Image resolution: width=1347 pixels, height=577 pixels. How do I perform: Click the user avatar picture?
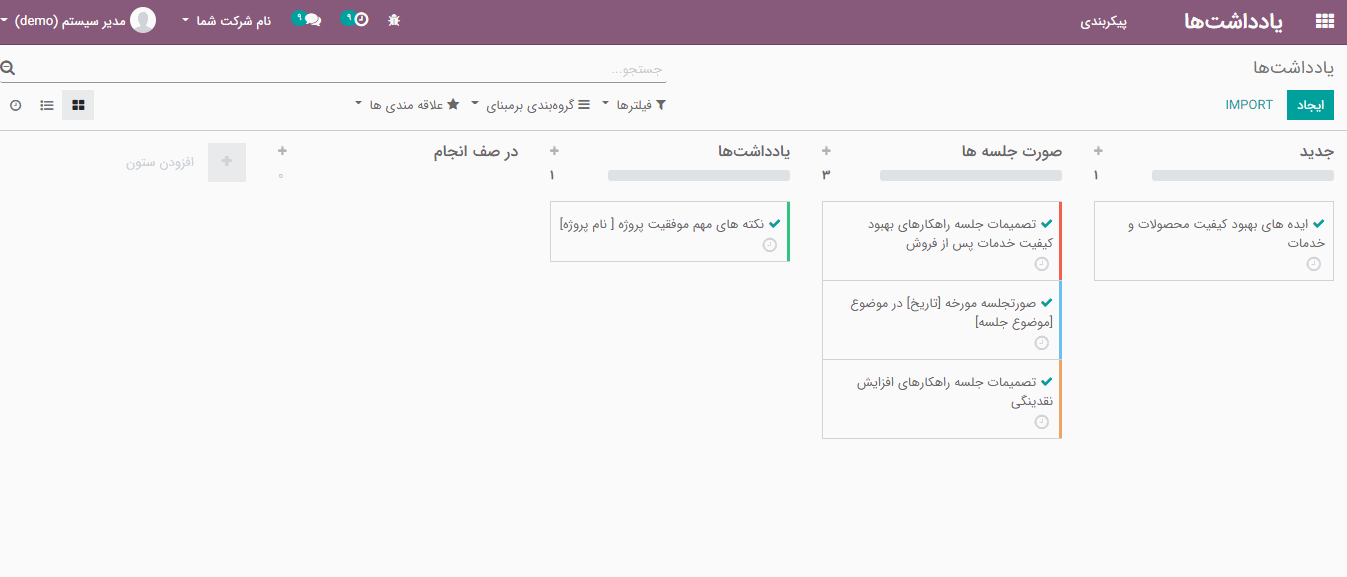143,20
